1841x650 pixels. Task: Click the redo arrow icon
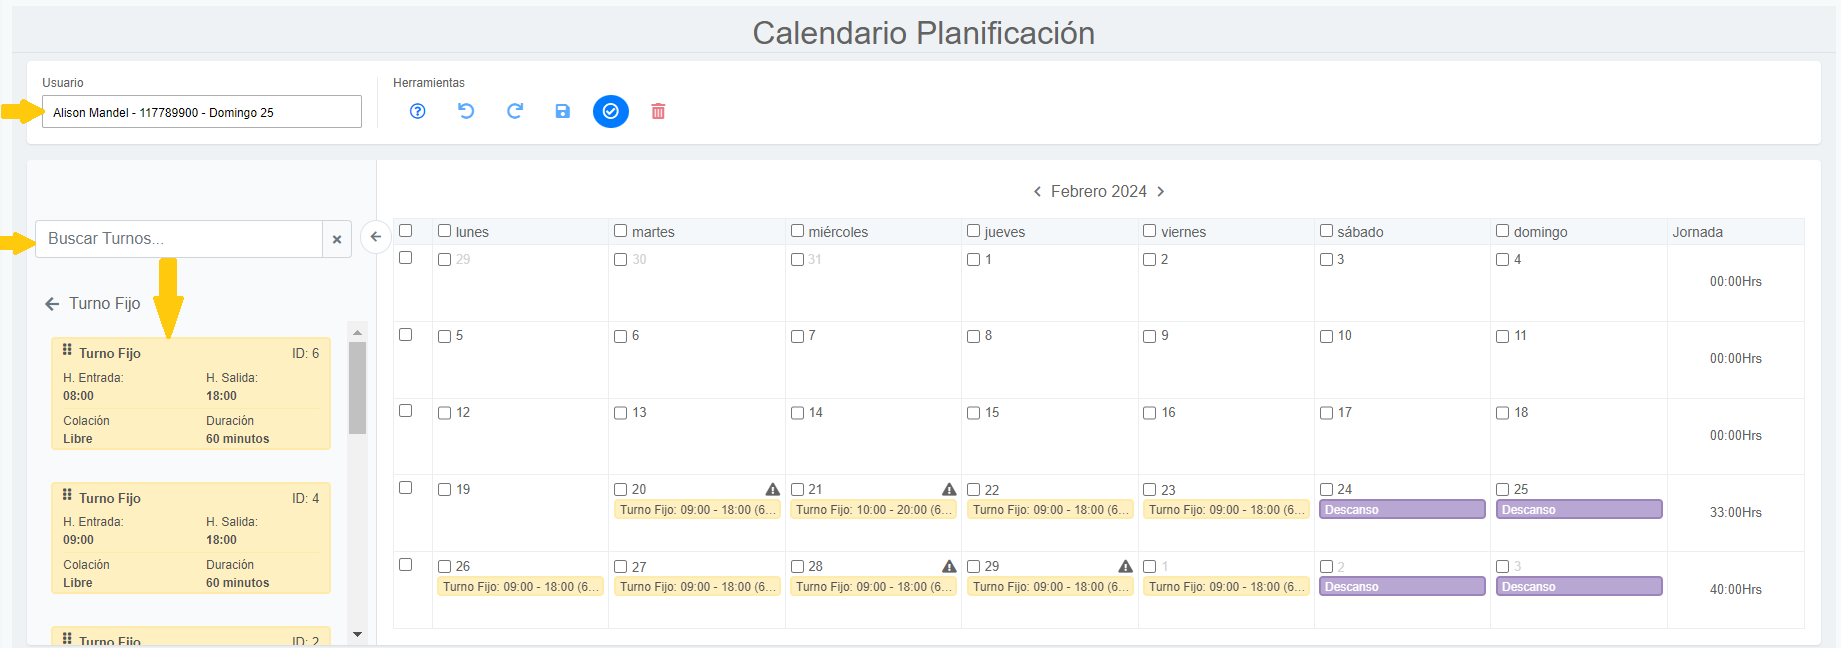pos(515,111)
